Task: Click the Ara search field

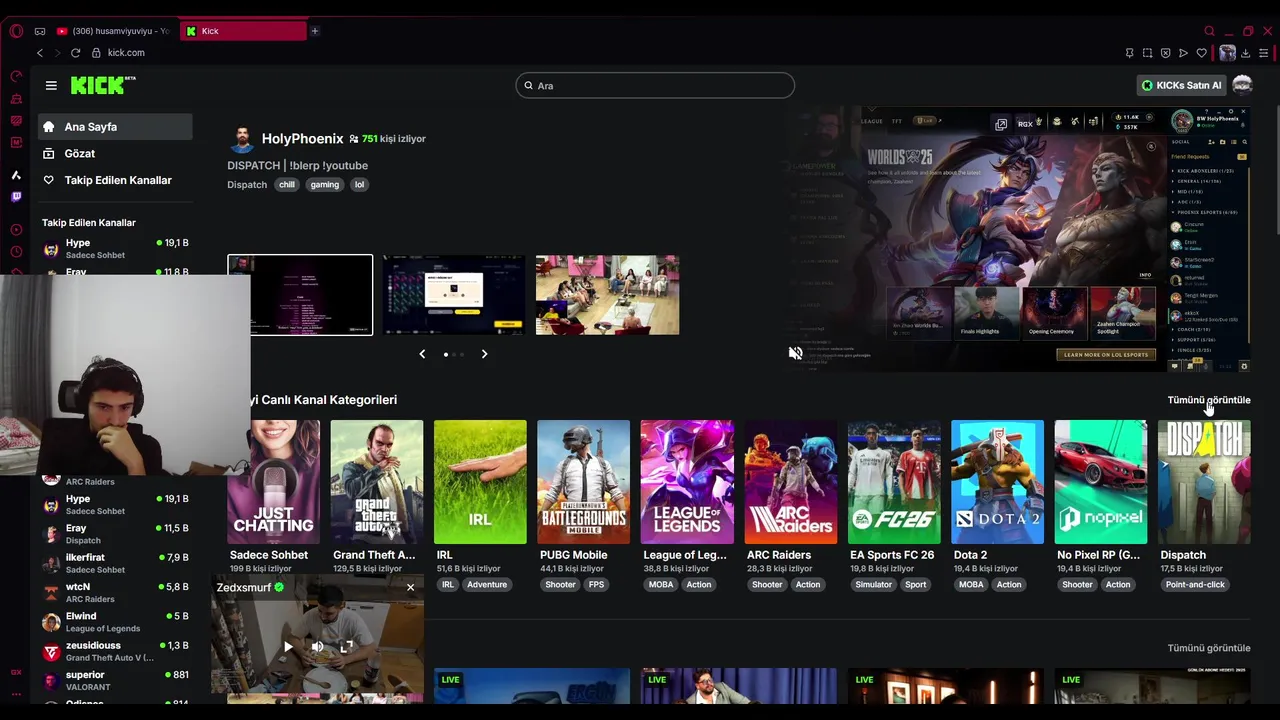Action: (655, 85)
